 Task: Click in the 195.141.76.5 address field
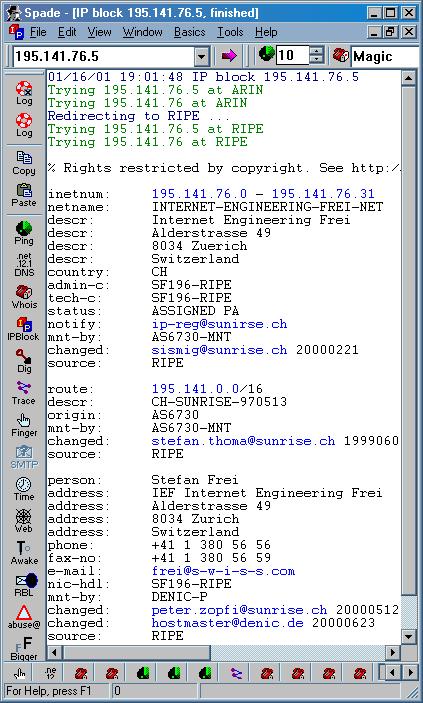coord(103,56)
